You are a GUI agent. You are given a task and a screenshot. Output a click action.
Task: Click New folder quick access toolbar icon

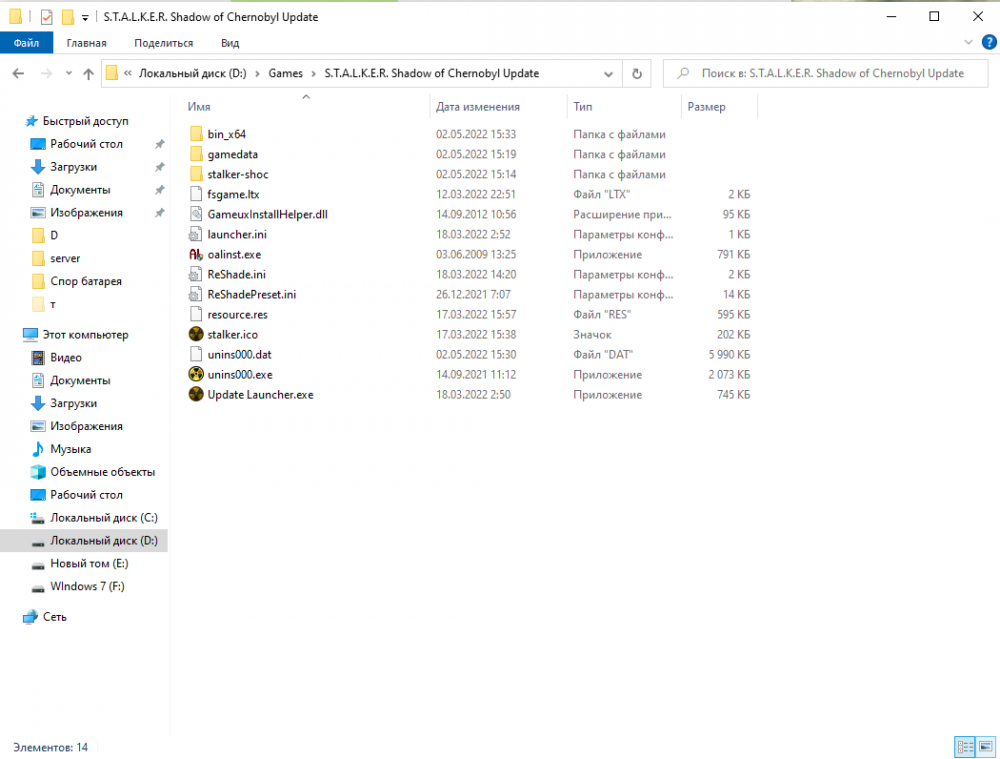pos(68,17)
